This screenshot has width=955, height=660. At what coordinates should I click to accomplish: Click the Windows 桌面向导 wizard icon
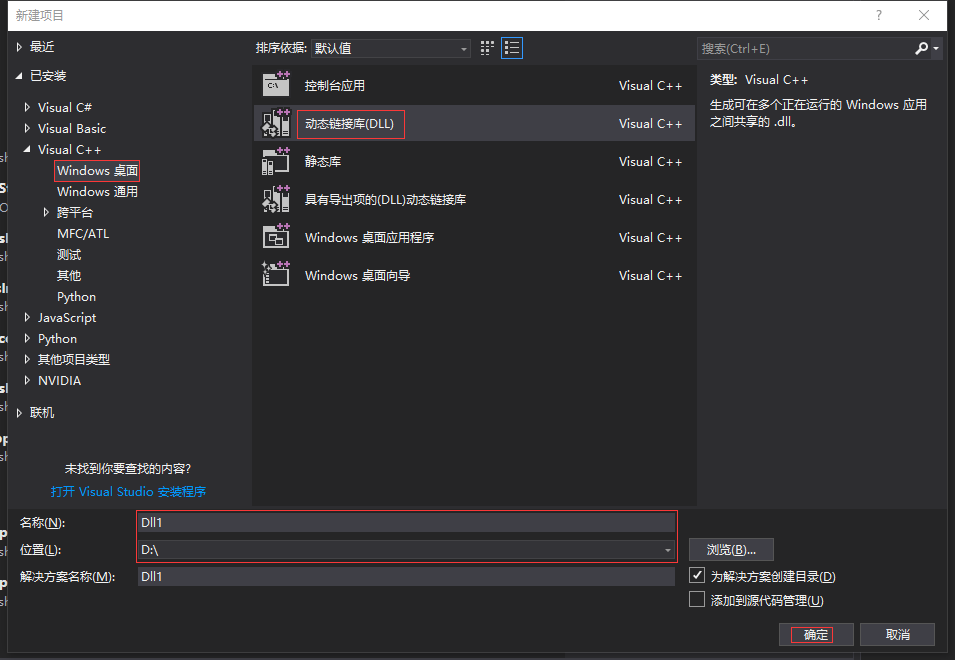click(276, 275)
